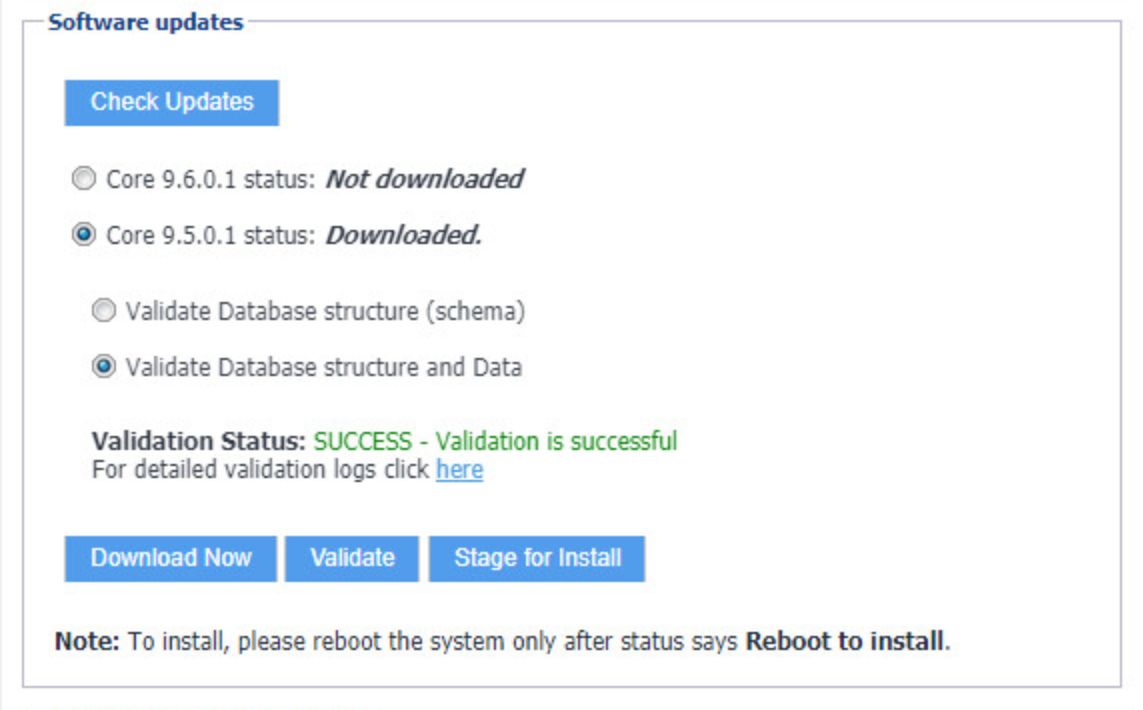The width and height of the screenshot is (1143, 710).
Task: Open detailed validation logs via here link
Action: 459,470
